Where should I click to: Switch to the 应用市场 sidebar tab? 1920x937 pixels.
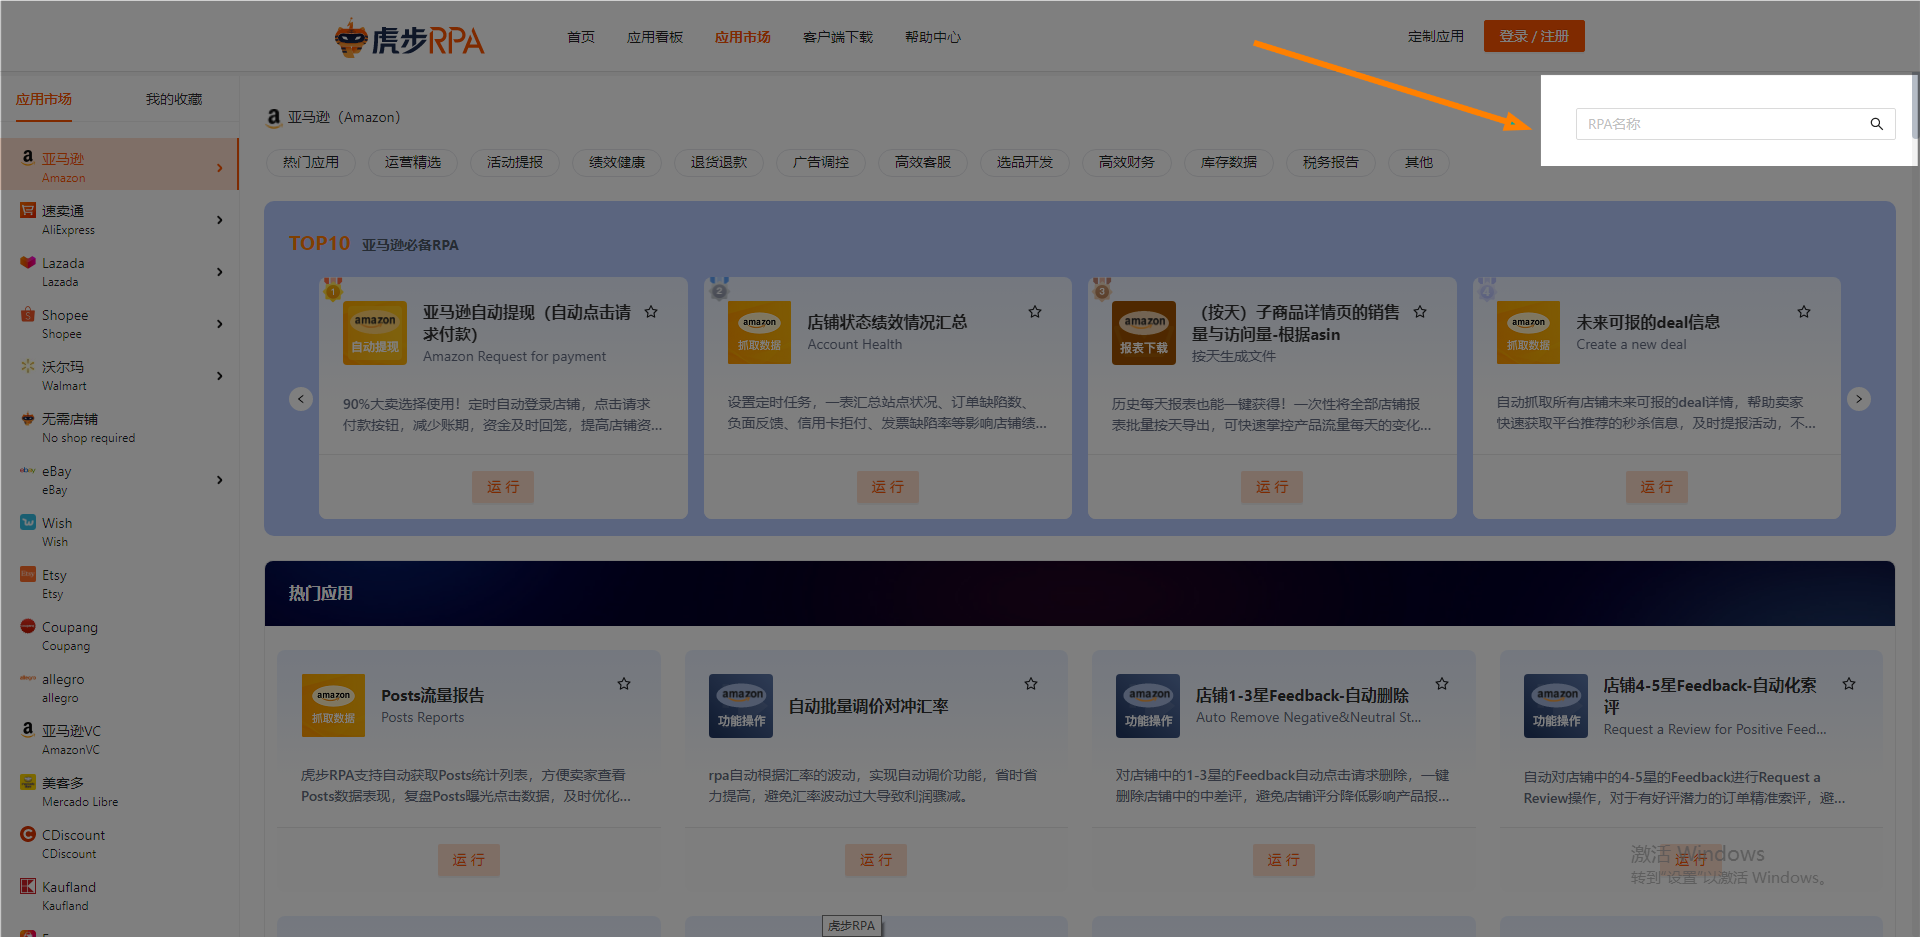(44, 99)
